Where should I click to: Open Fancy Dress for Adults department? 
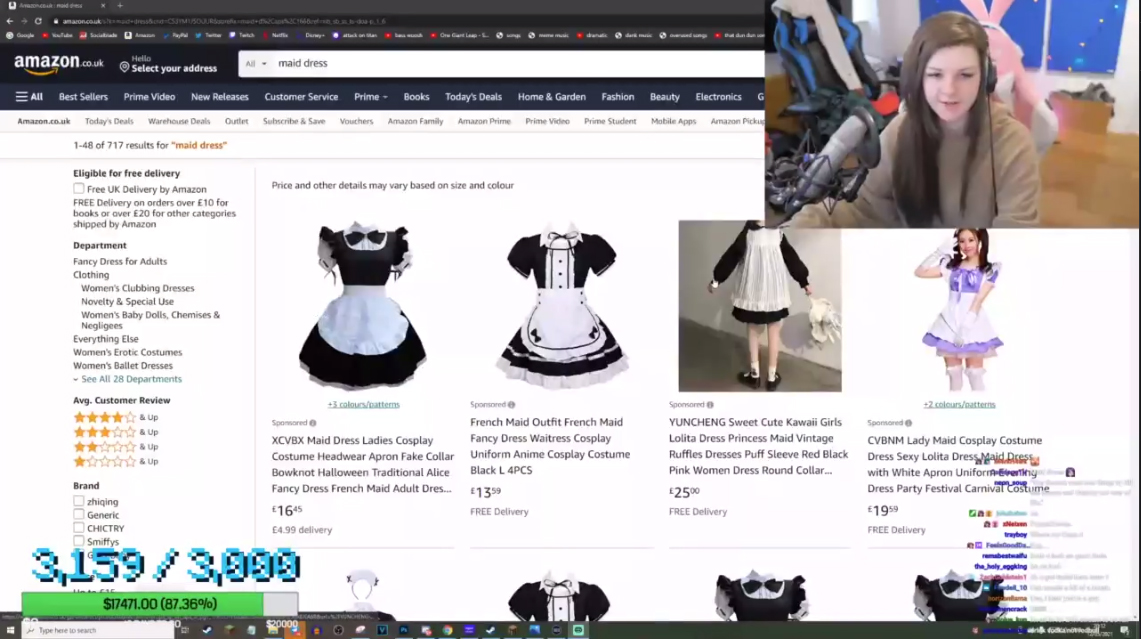(x=120, y=261)
